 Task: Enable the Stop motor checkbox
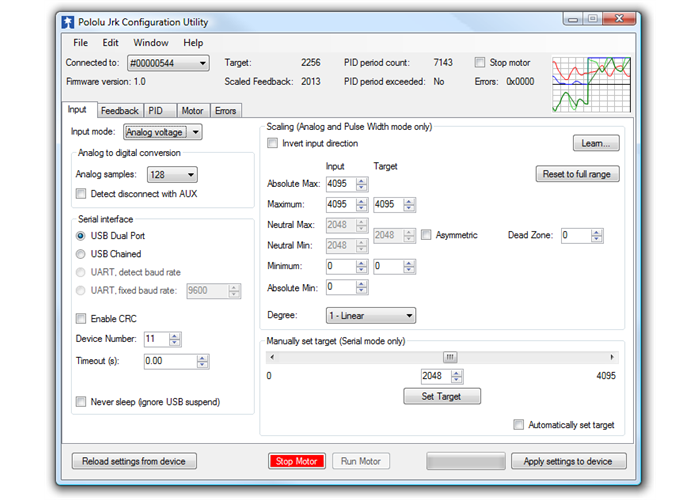480,62
